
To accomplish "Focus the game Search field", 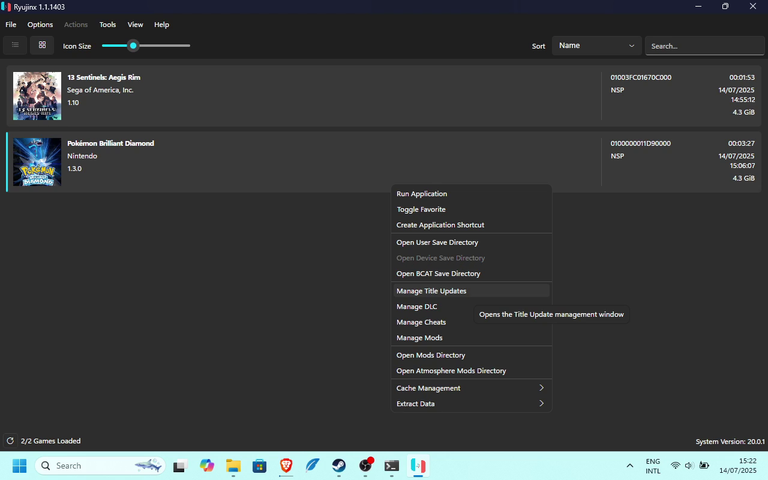I will (704, 46).
